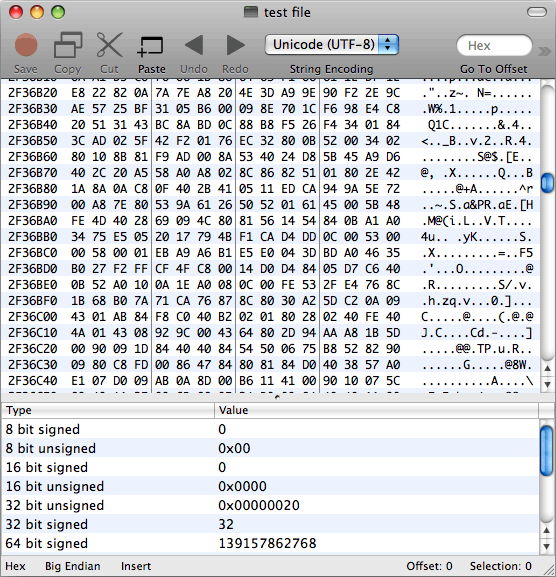Click the value 13915786​2768
This screenshot has height=577, width=556.
[268, 544]
